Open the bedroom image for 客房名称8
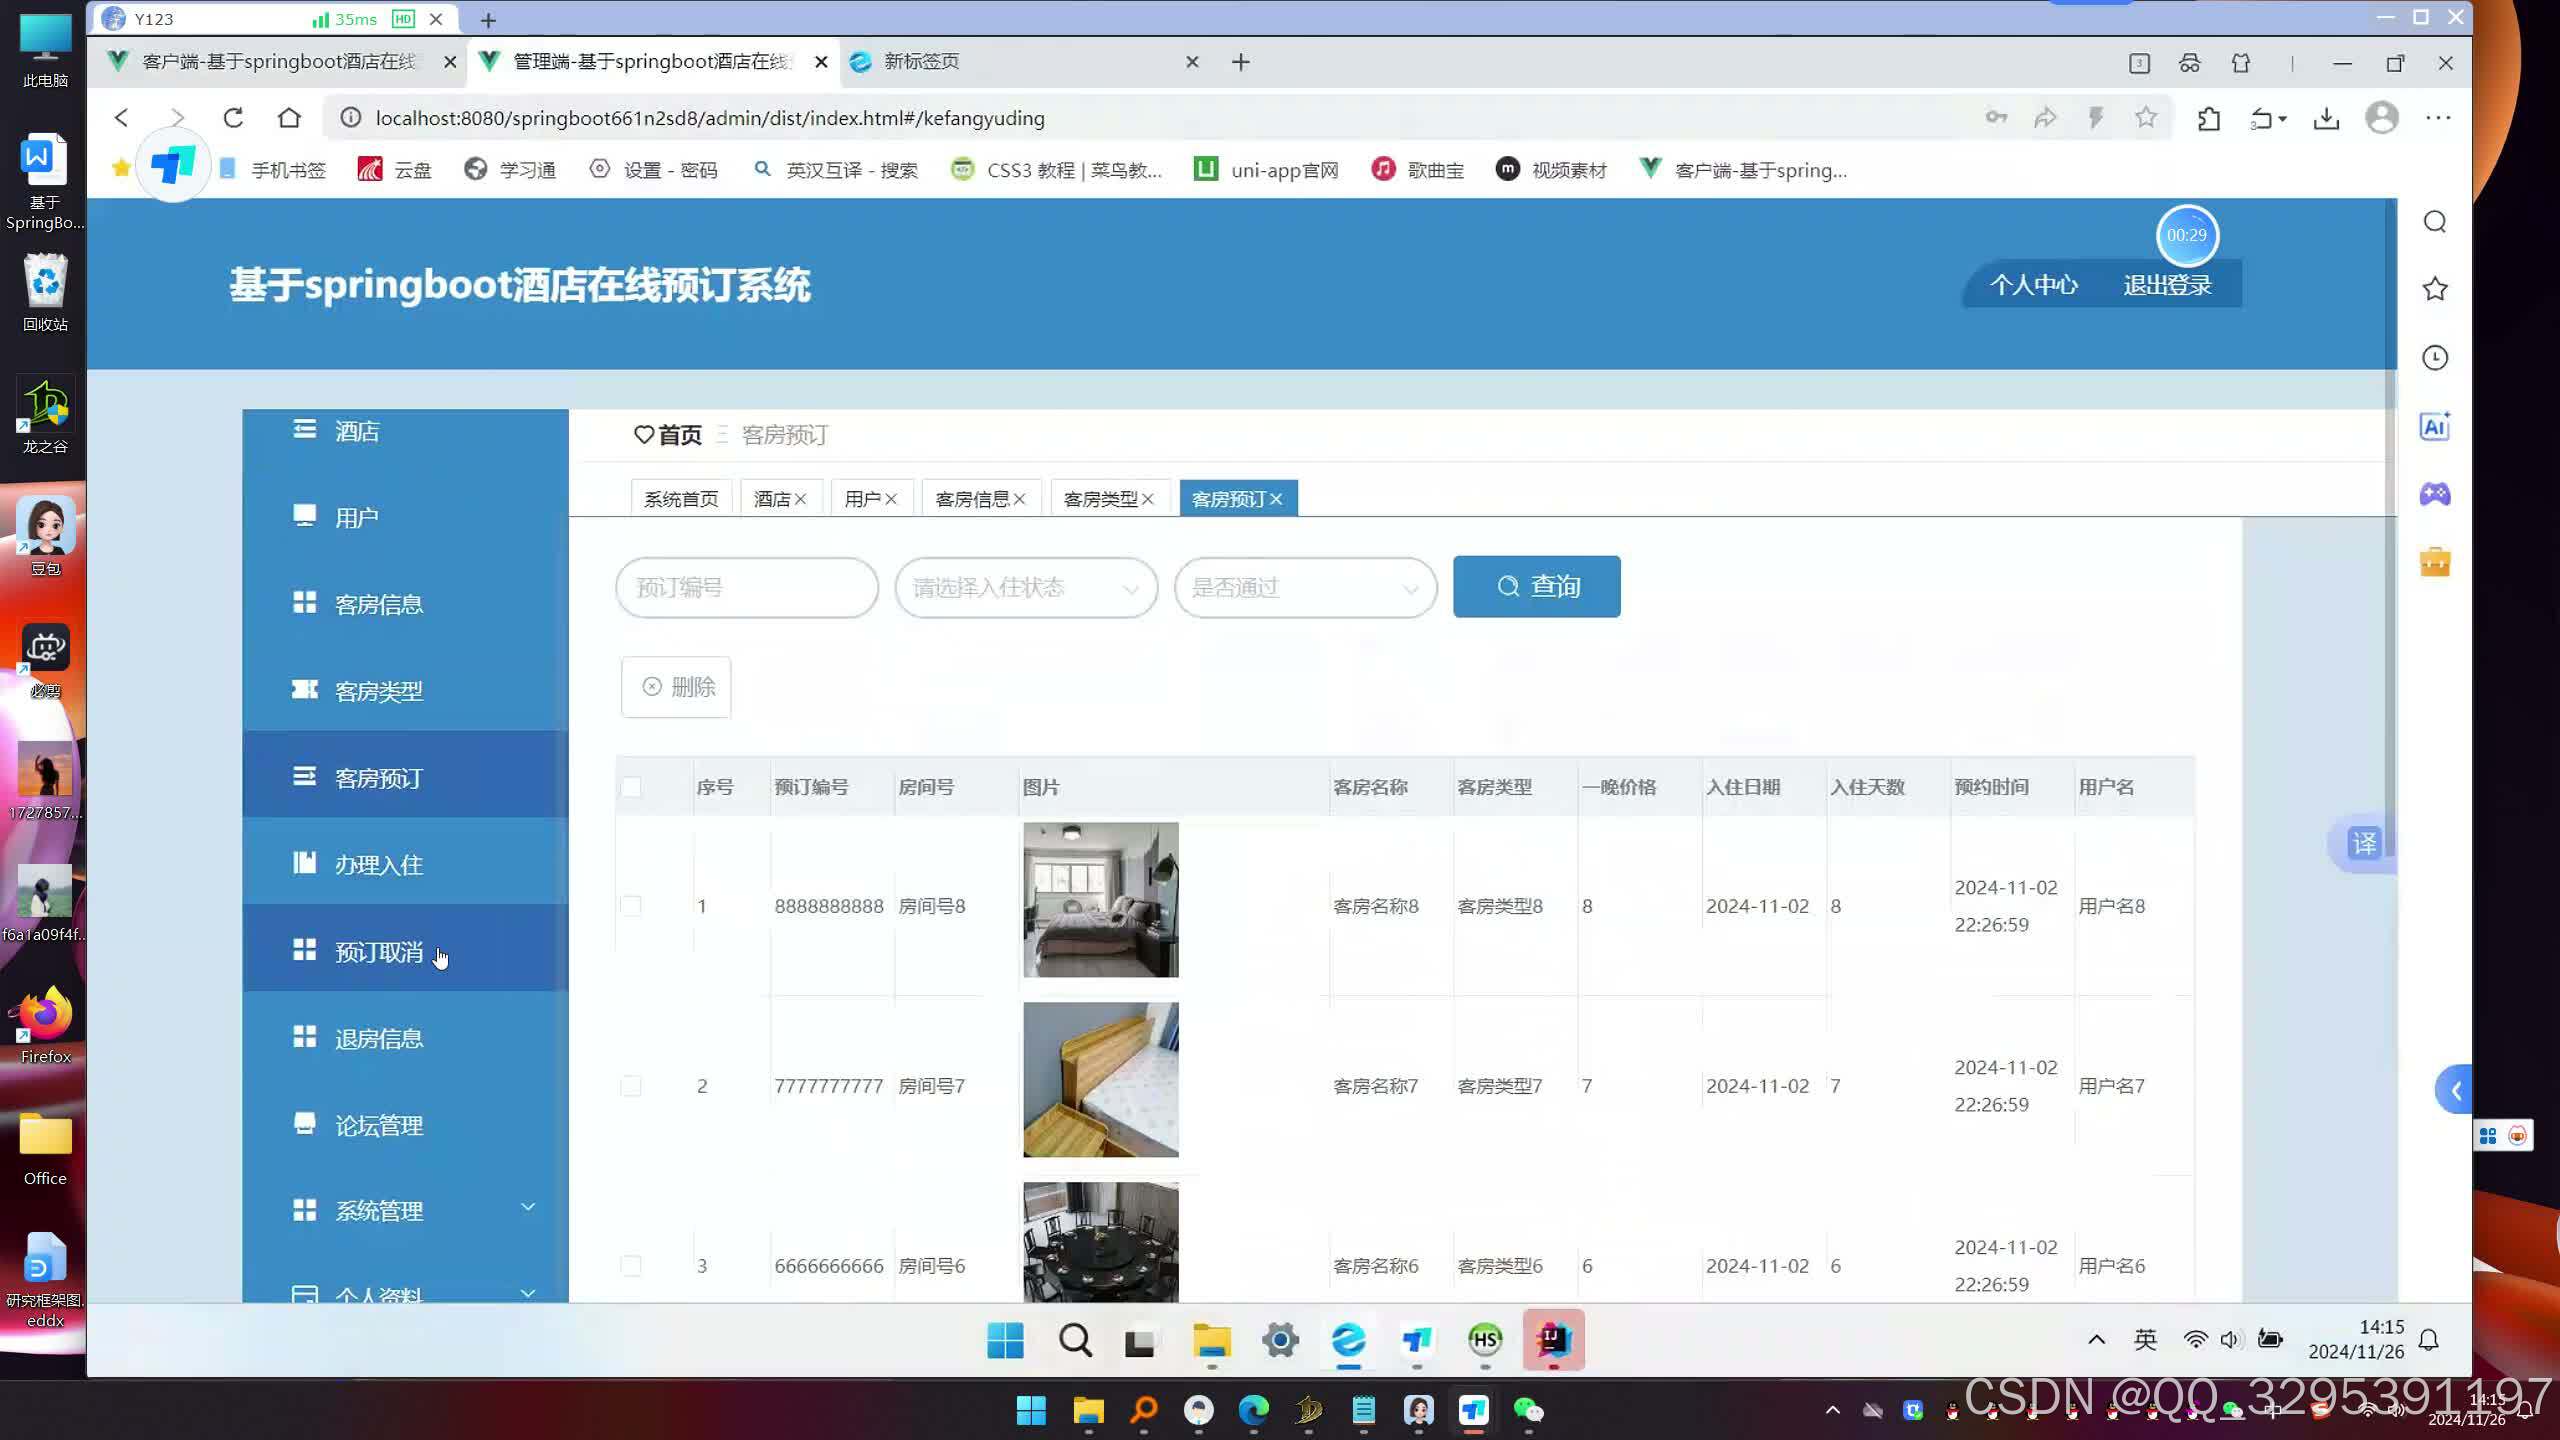 coord(1101,900)
